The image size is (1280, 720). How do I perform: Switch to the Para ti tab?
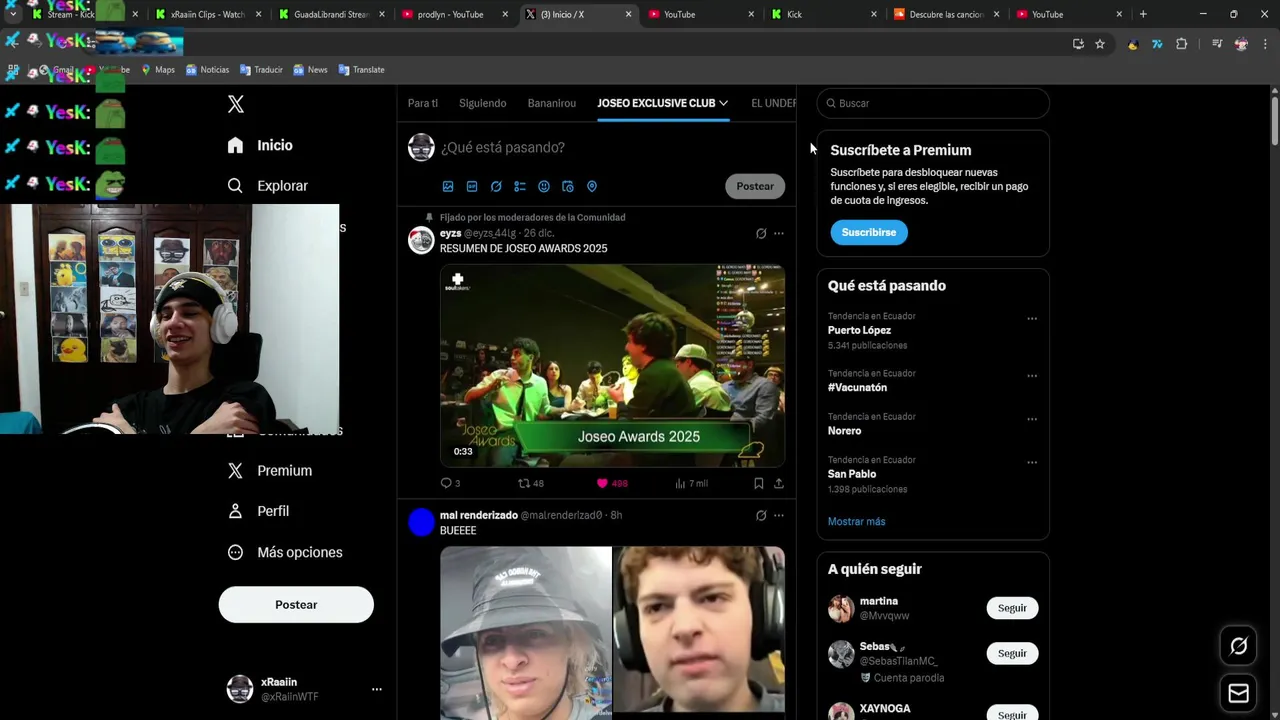coord(423,103)
